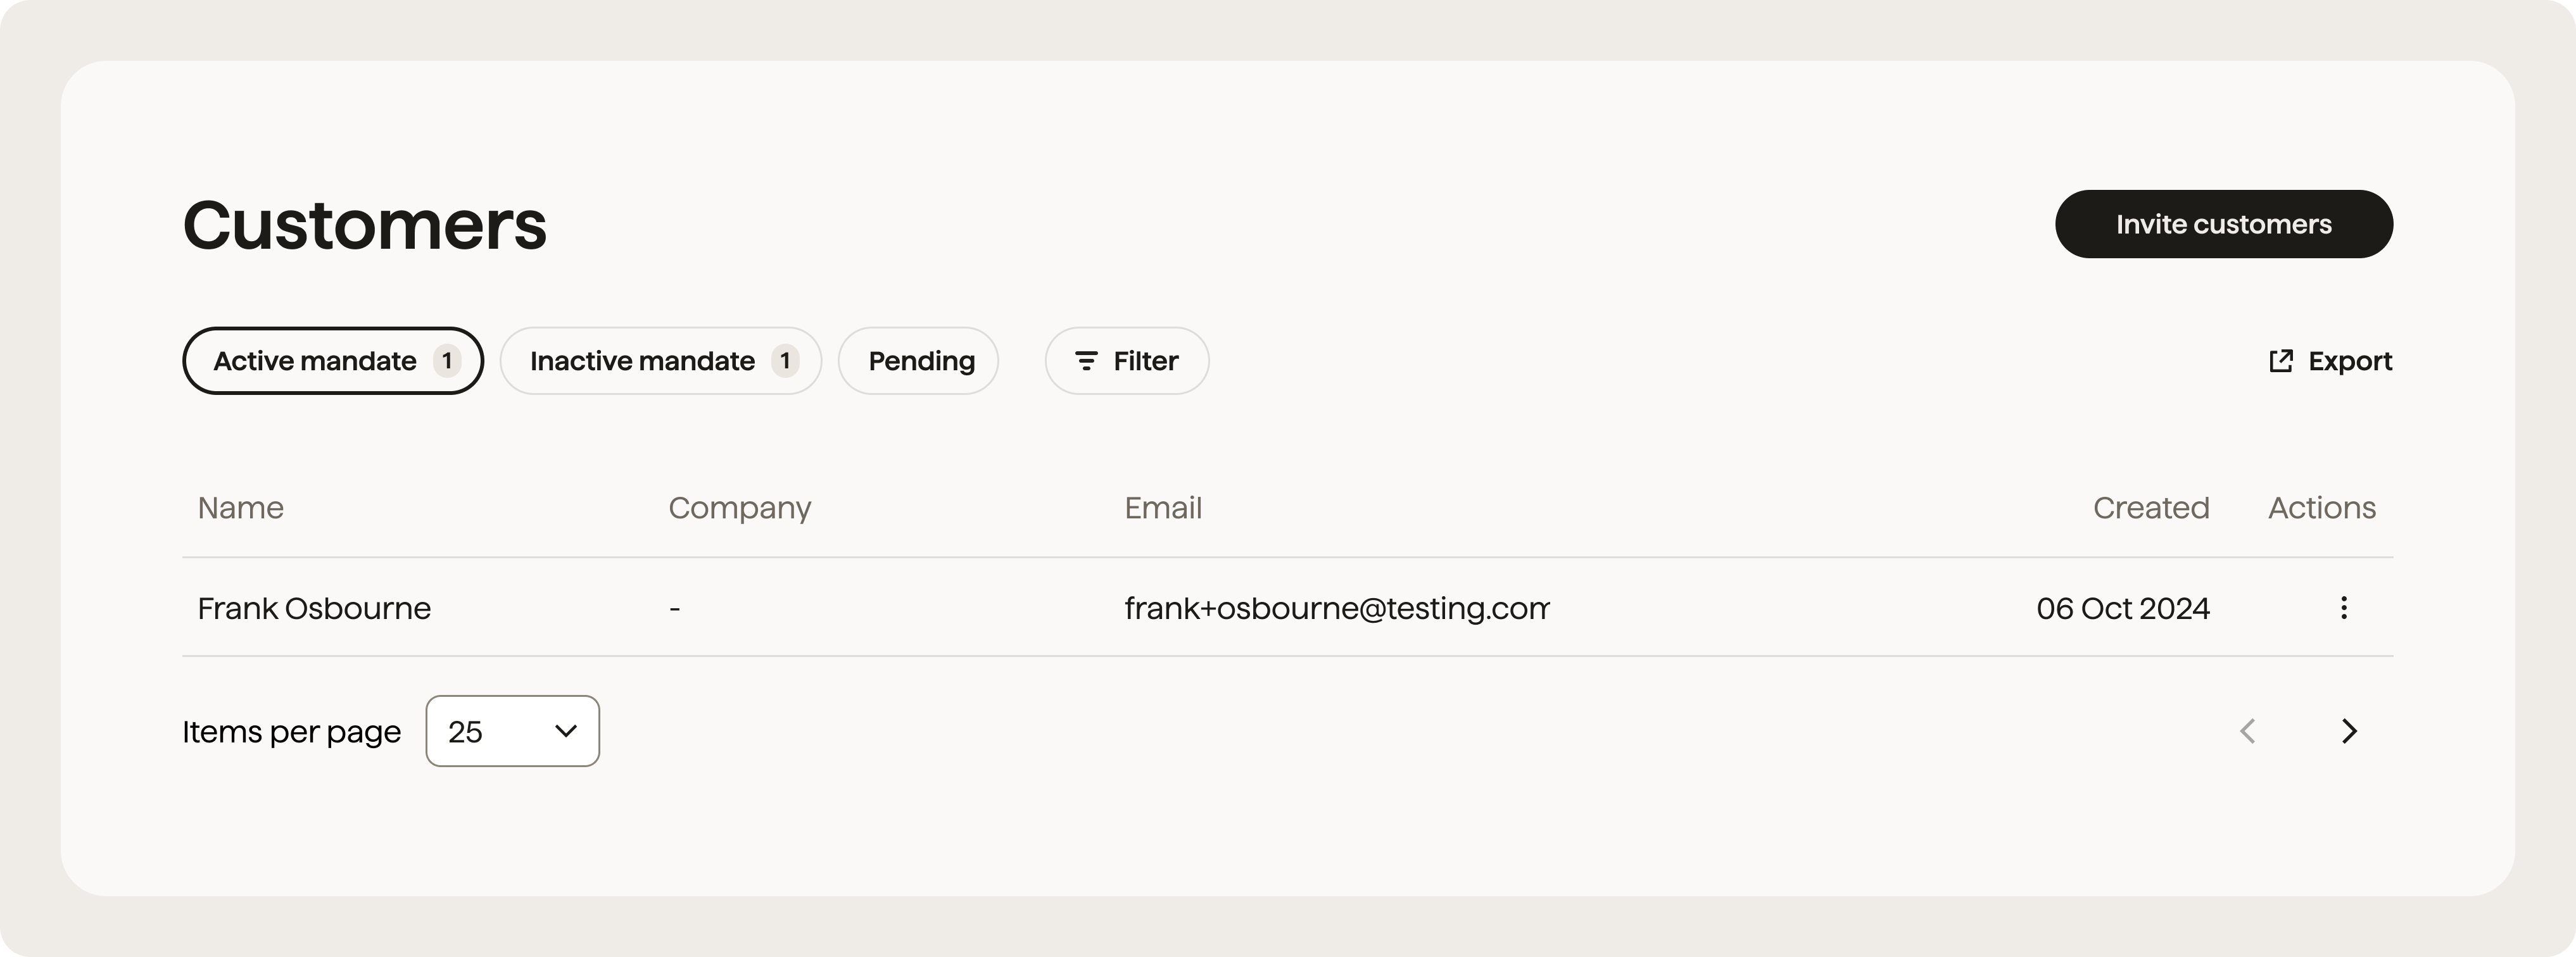Enable the Inactive mandate filter
Screen dimensions: 2576x957
pyautogui.click(x=660, y=361)
